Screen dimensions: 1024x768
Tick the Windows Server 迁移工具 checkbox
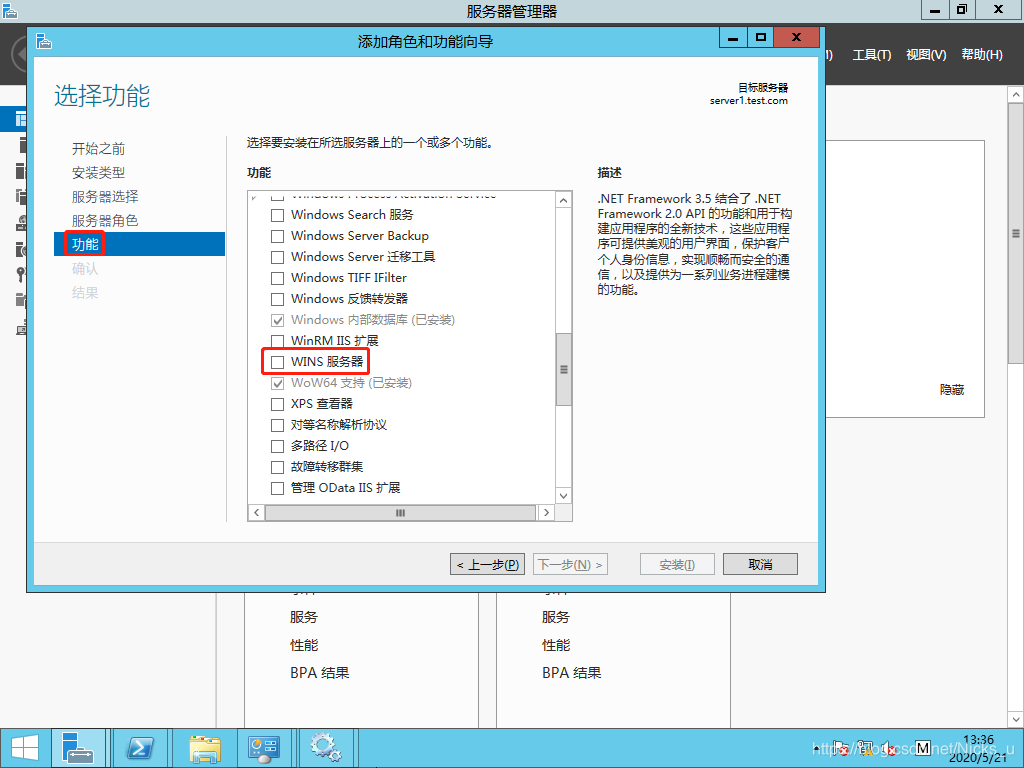278,257
